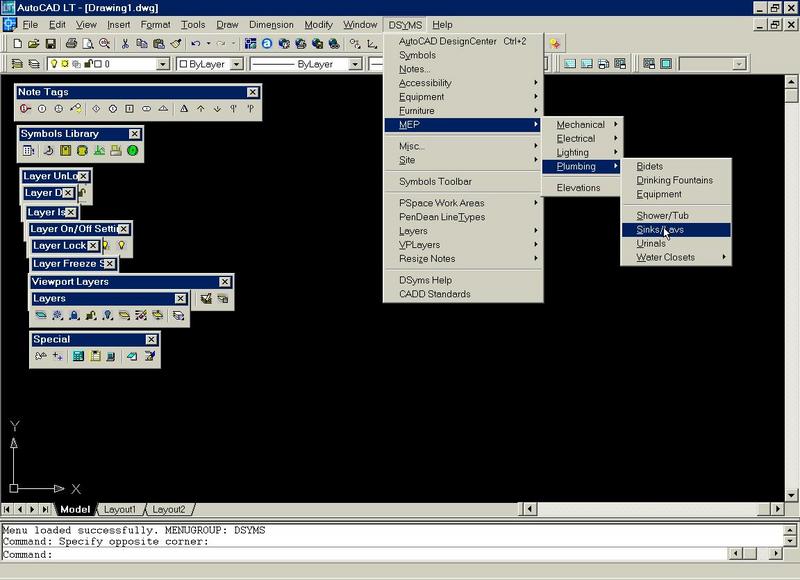
Task: Choose Drinking Fountains in the Plumbing submenu
Action: tap(676, 180)
